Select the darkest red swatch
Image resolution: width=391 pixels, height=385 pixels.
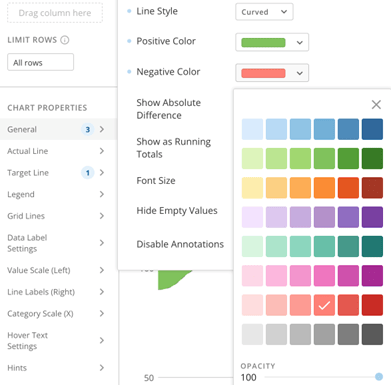point(372,305)
